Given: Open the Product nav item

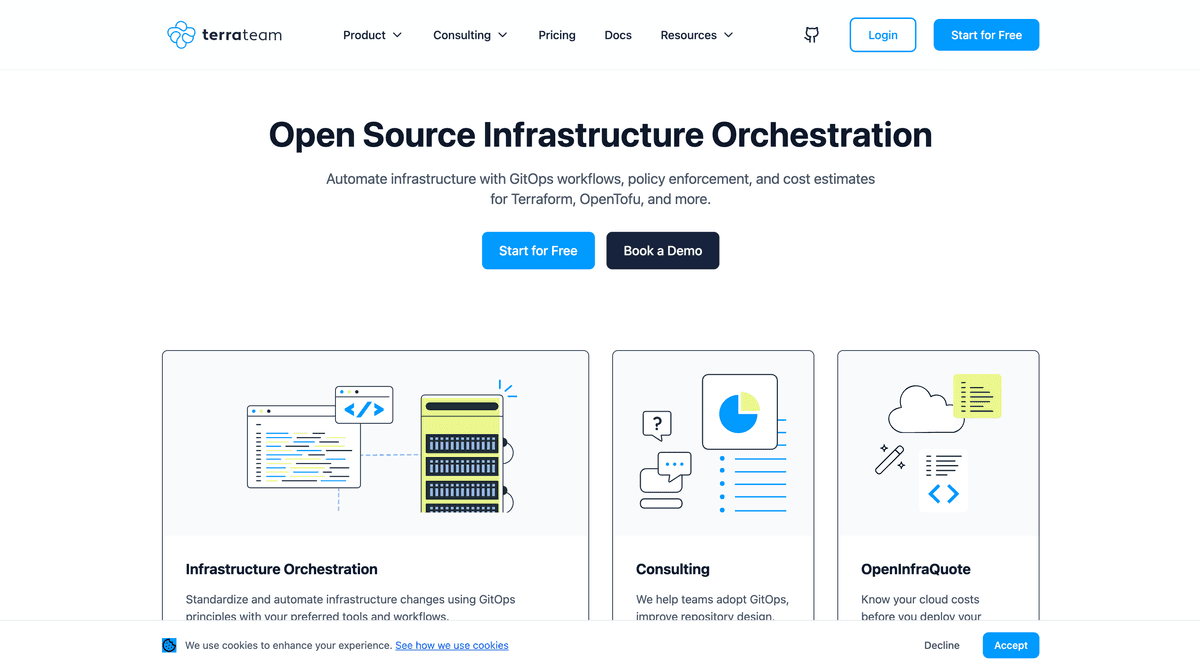Looking at the screenshot, I should 373,35.
